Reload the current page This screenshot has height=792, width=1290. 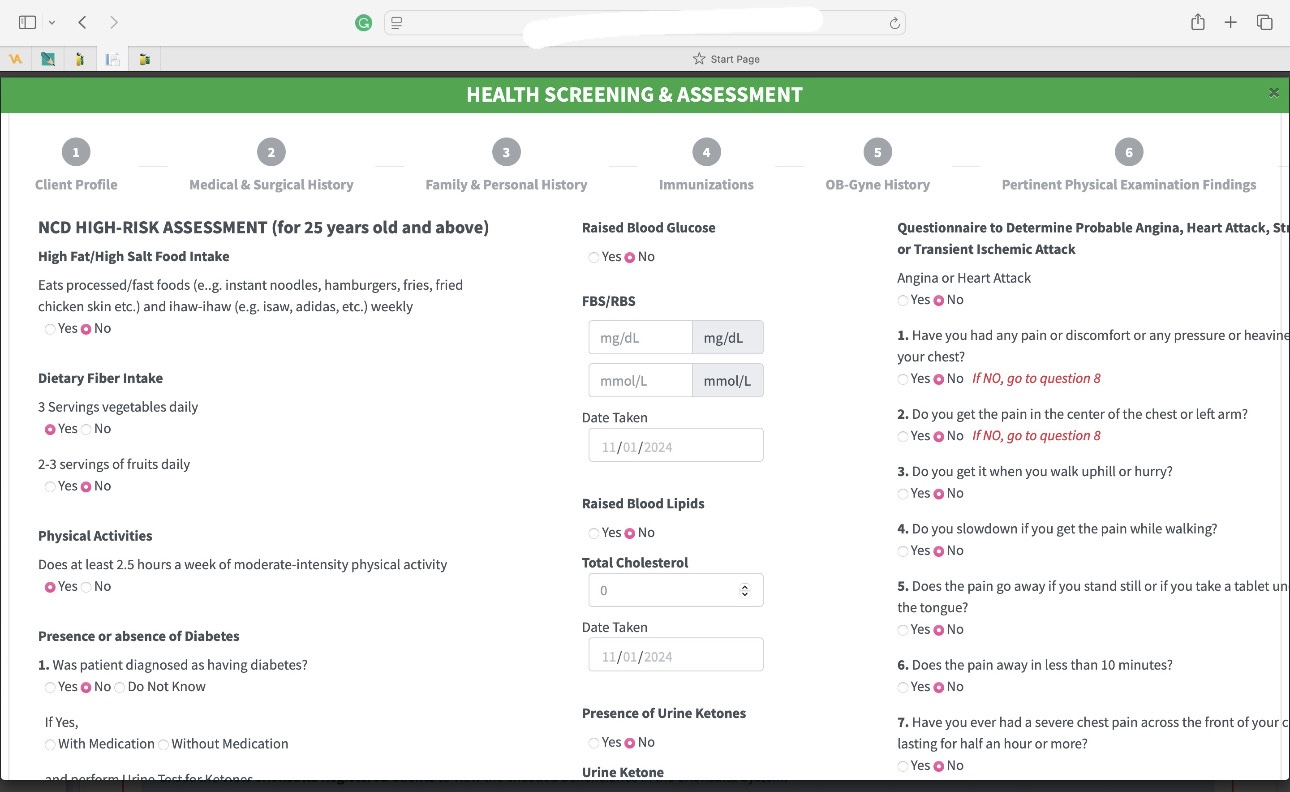[895, 23]
